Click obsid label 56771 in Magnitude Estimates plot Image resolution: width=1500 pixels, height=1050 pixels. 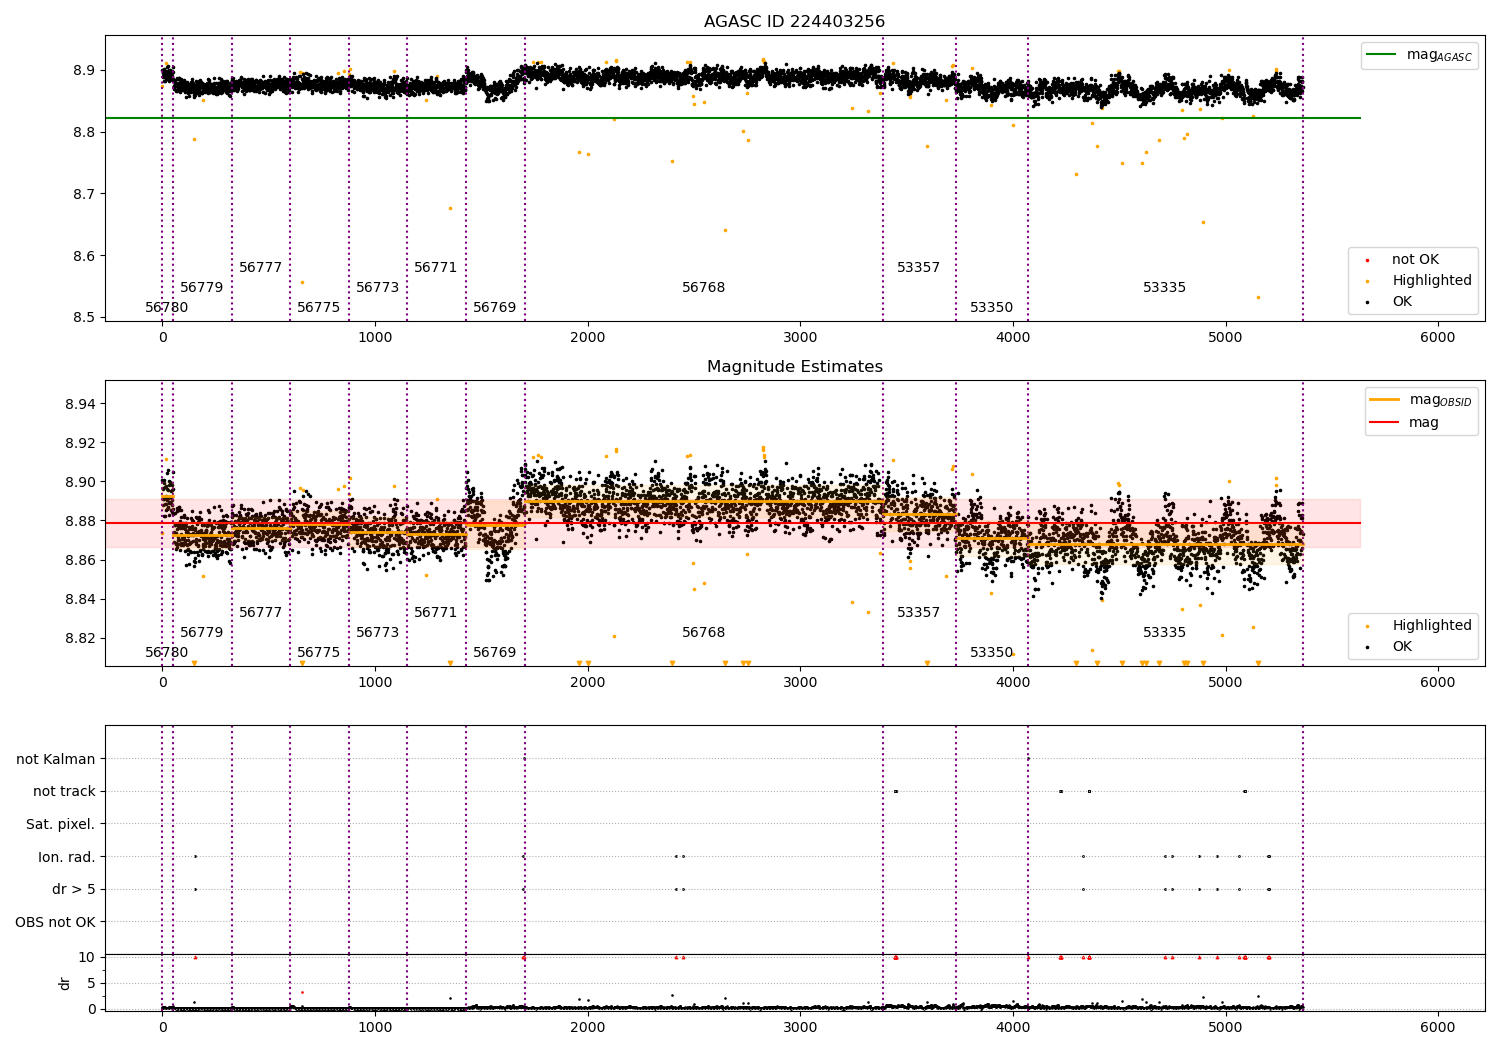(436, 613)
